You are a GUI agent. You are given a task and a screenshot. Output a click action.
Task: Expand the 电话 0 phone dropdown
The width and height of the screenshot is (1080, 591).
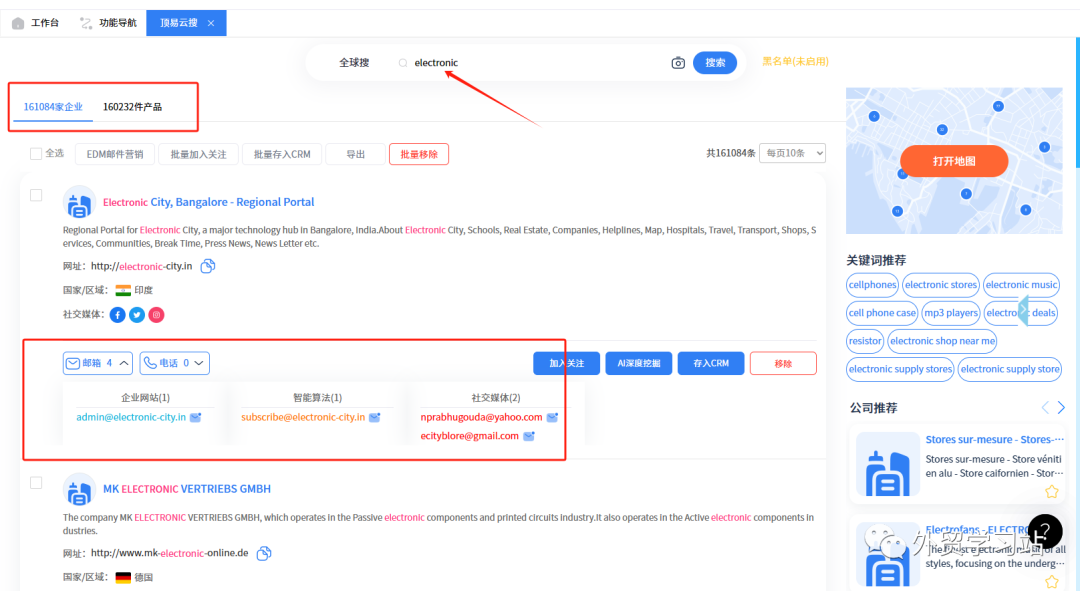coord(175,363)
